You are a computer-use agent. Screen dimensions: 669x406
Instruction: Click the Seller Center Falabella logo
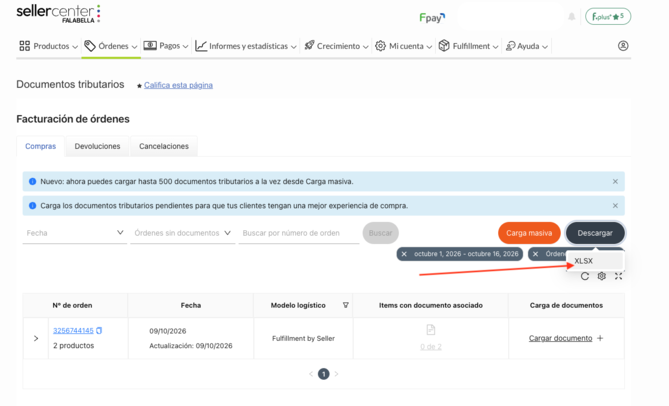click(58, 14)
